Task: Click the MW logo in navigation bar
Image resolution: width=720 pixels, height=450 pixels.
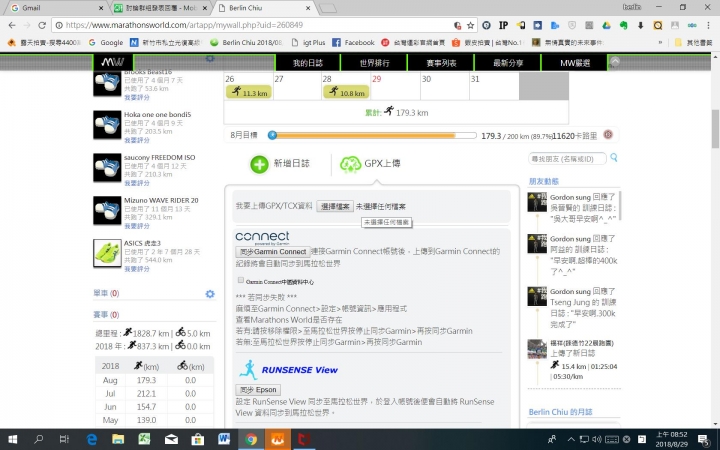Action: coord(112,62)
